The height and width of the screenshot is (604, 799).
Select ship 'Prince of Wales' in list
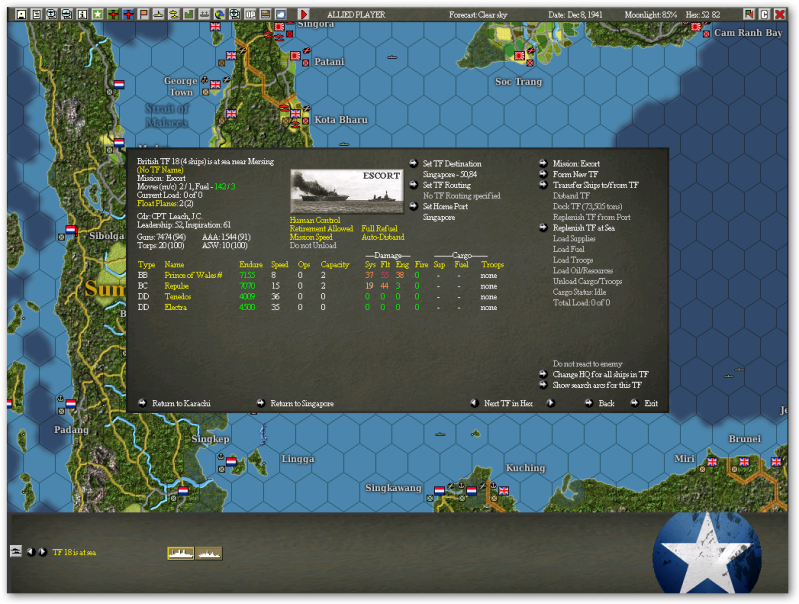pos(193,275)
